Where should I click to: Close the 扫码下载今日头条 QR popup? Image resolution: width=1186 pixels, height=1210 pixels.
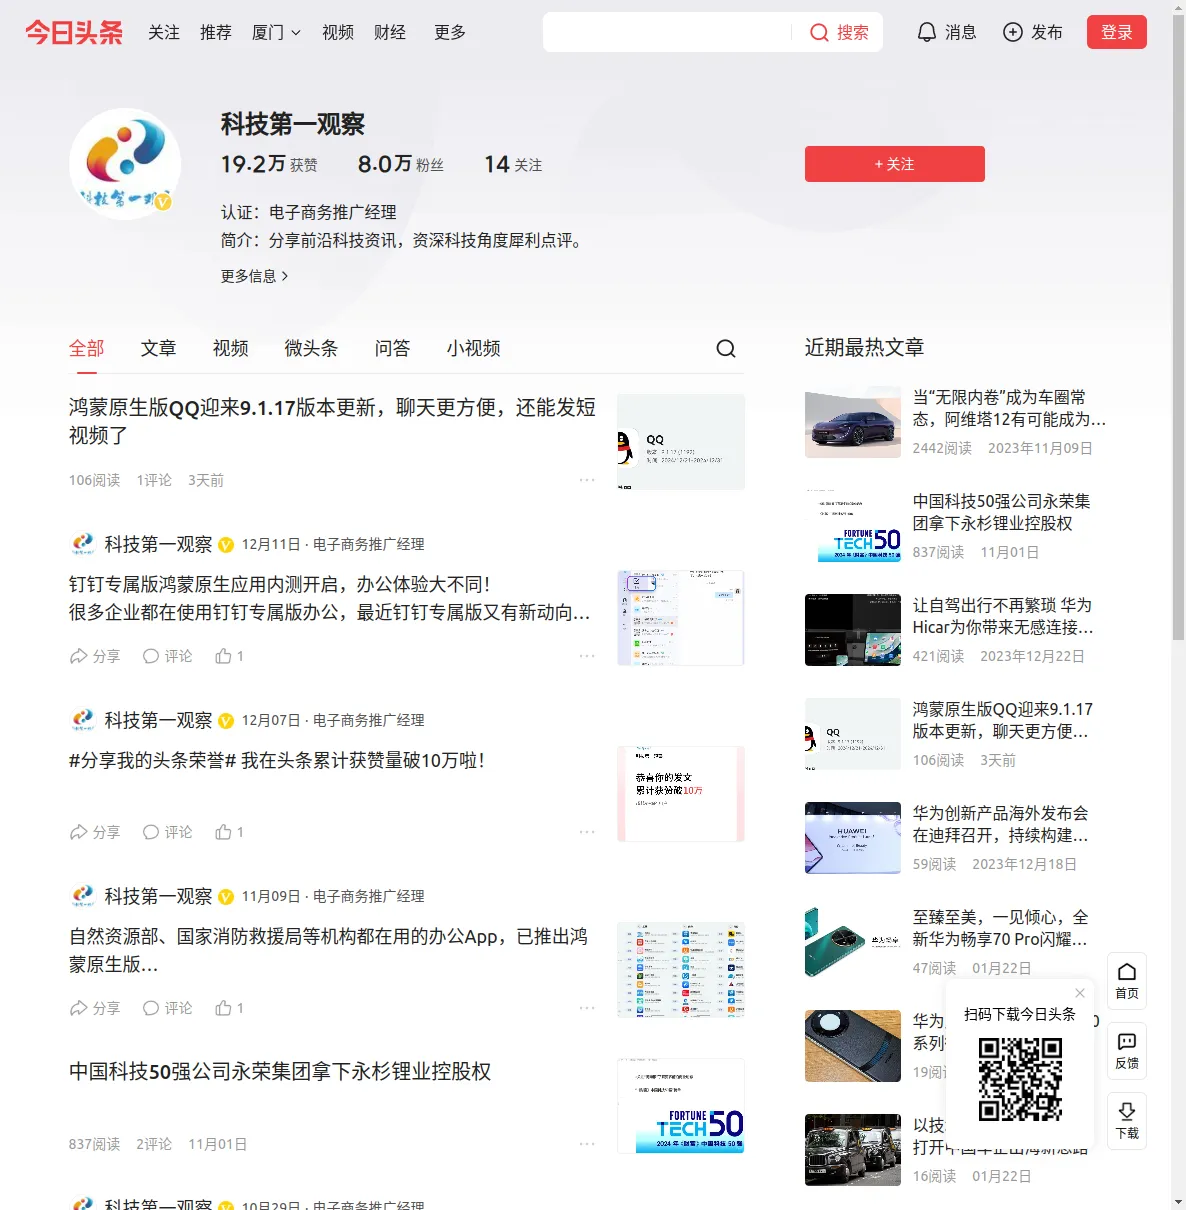click(x=1080, y=993)
